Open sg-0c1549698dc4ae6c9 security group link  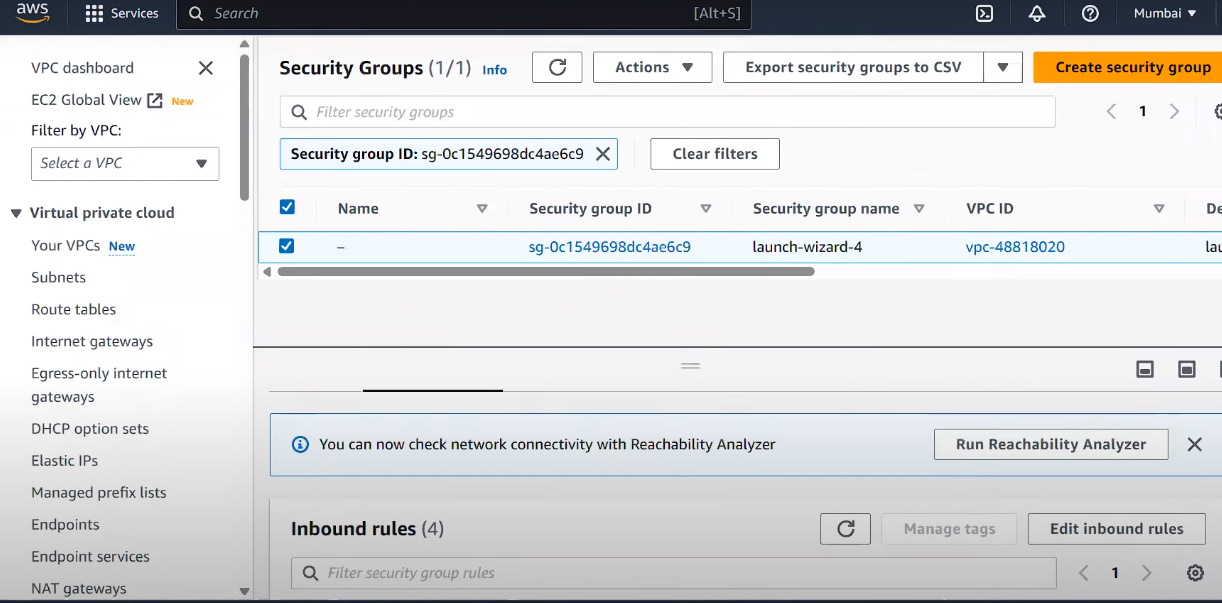pos(610,246)
